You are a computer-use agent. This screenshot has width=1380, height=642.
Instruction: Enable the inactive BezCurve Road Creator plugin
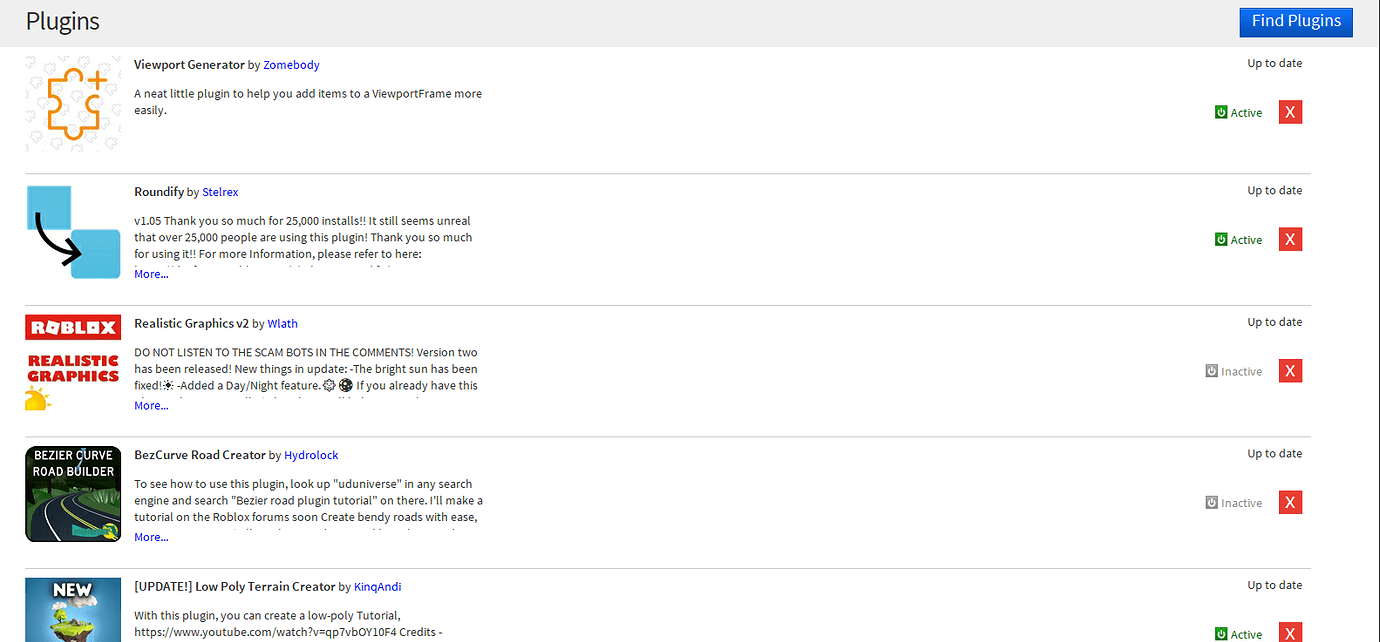pos(1211,502)
